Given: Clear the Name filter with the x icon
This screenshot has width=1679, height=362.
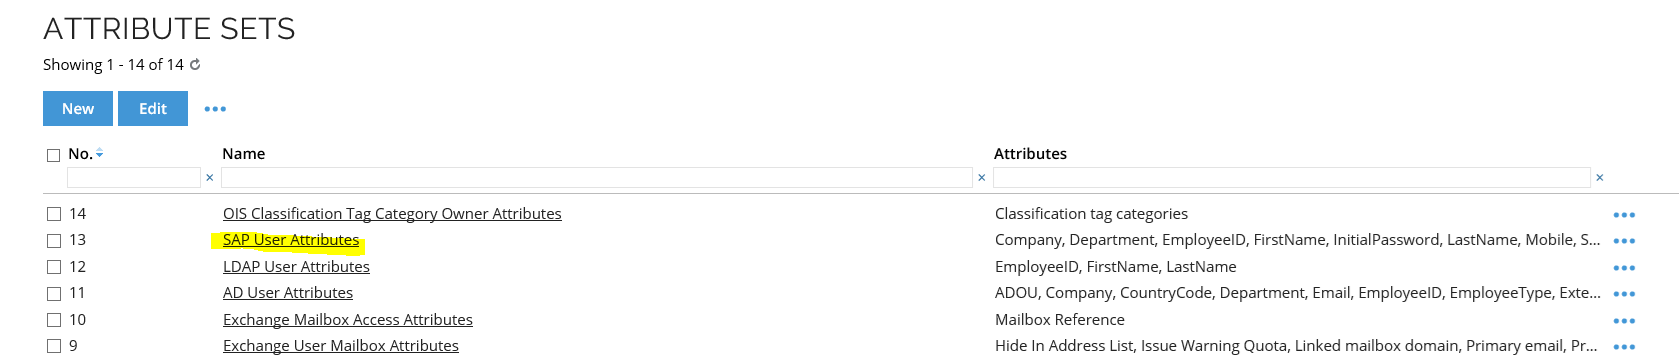Looking at the screenshot, I should pyautogui.click(x=981, y=178).
